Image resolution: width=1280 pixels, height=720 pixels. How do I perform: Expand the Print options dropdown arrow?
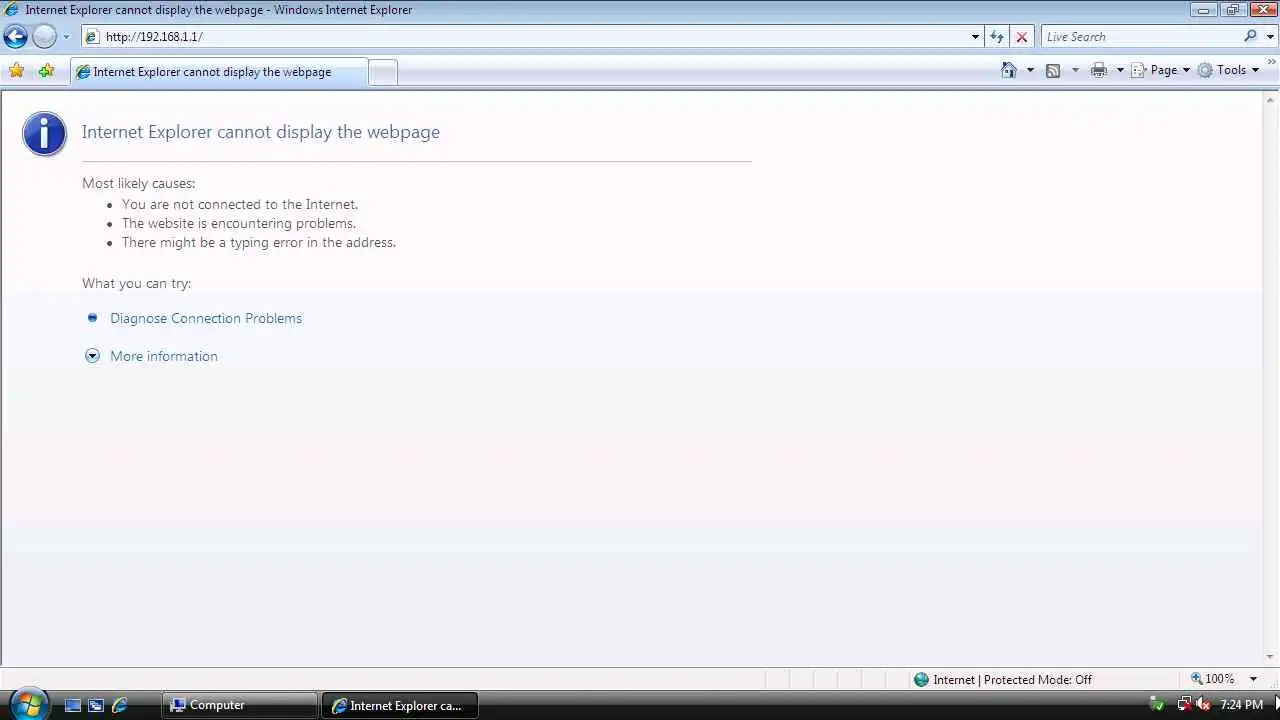point(1120,70)
